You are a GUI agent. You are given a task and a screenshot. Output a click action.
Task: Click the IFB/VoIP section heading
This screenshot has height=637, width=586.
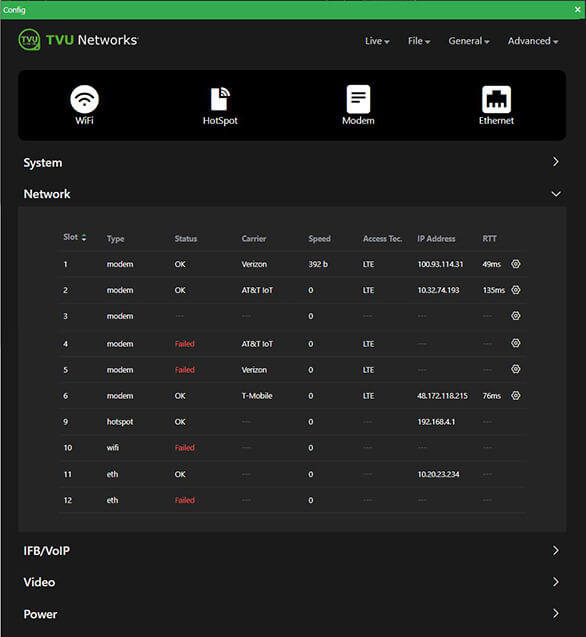coord(47,551)
